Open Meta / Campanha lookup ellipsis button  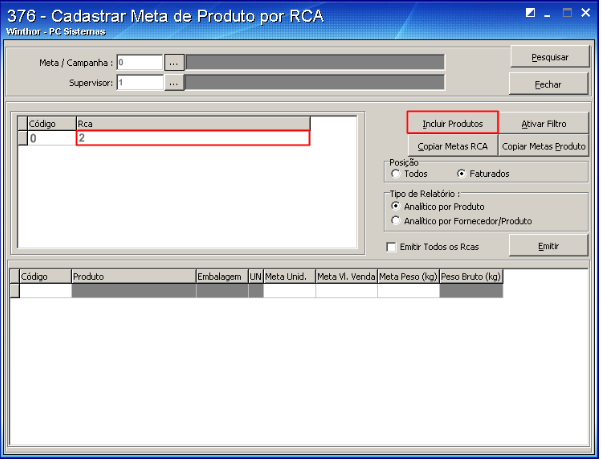click(174, 62)
